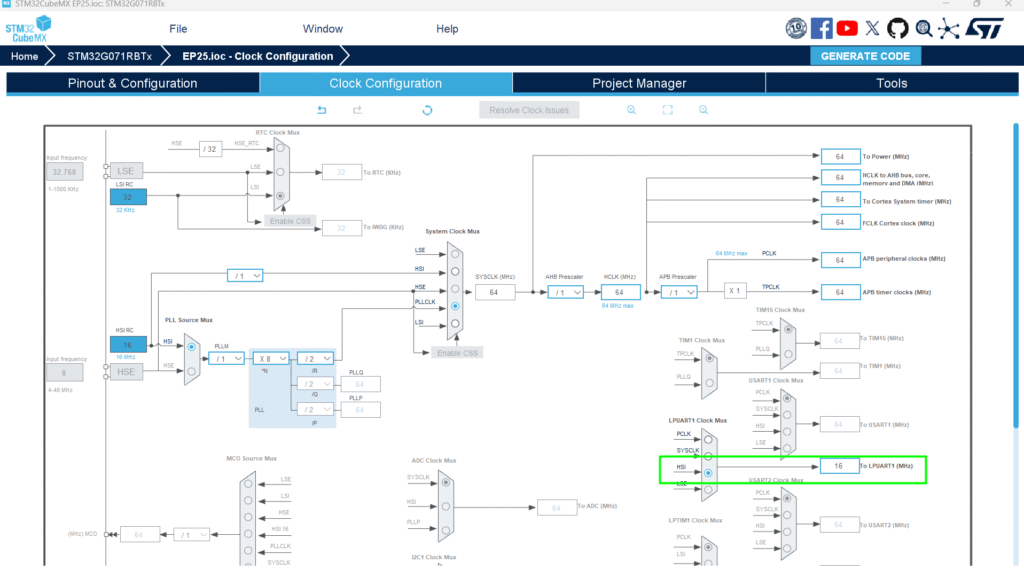Image resolution: width=1024 pixels, height=570 pixels.
Task: Click the Home breadcrumb
Action: (x=24, y=56)
